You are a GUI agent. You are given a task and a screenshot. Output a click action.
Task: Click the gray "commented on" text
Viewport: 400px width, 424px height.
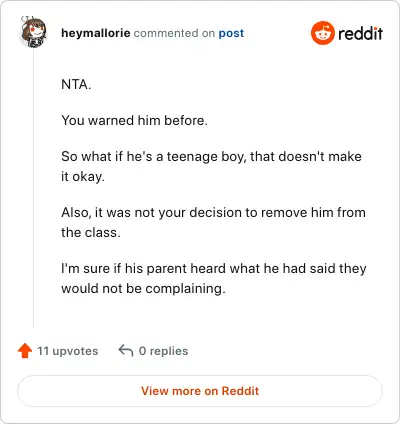(174, 33)
